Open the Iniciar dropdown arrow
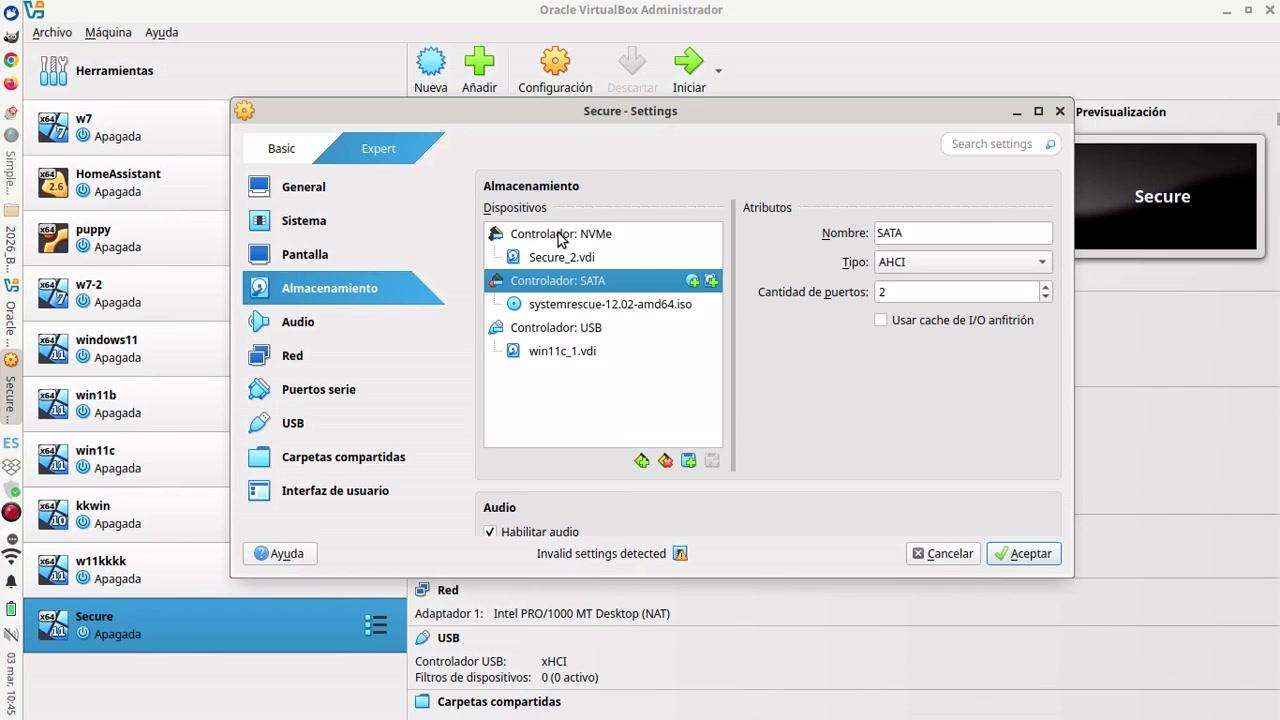Screen dimensions: 1280x720 [x=718, y=71]
